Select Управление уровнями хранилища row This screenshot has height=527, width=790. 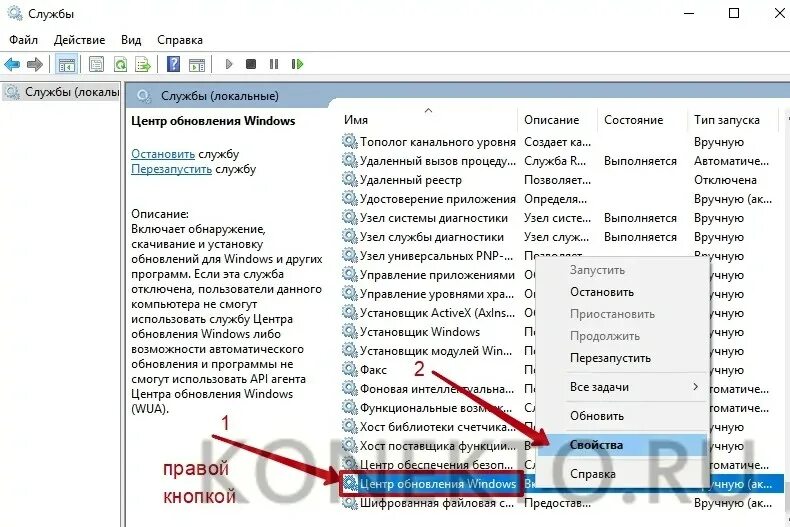coord(437,294)
